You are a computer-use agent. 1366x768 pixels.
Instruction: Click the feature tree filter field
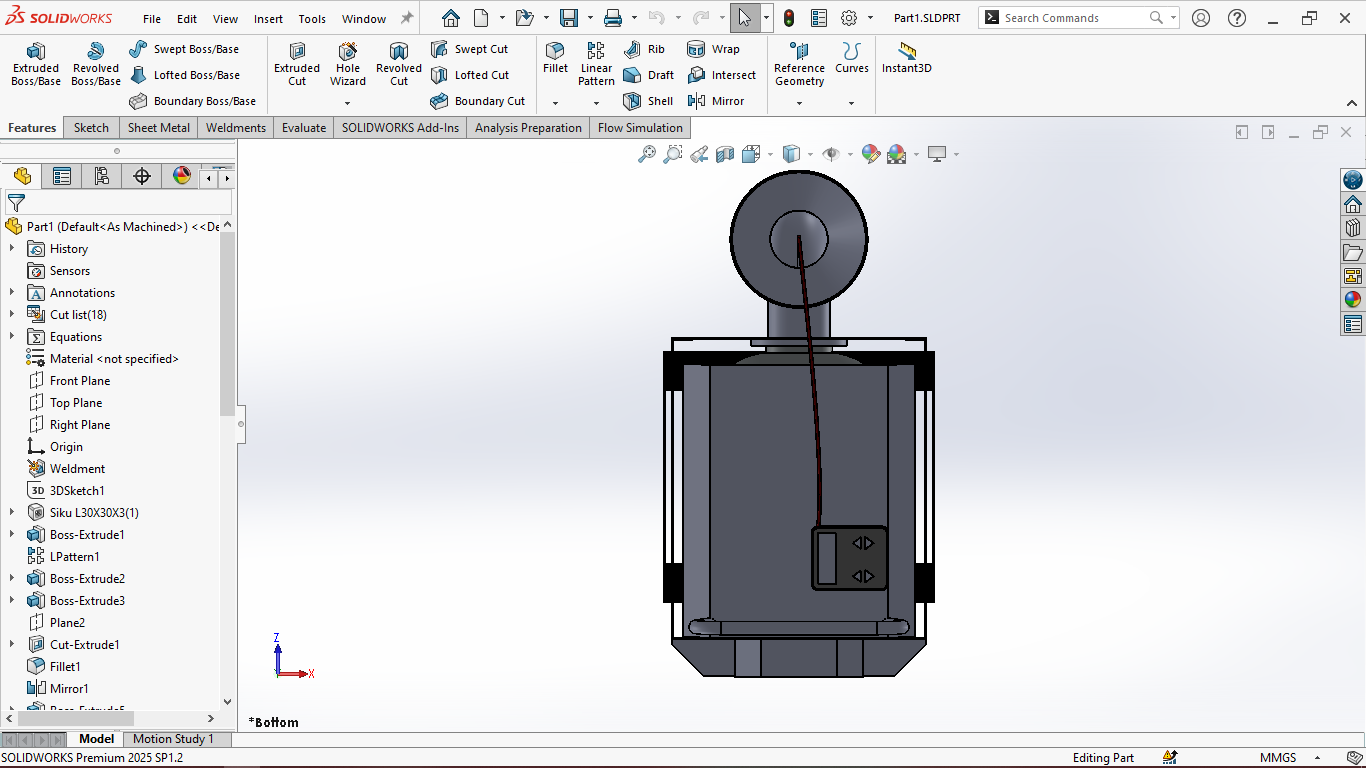[118, 203]
